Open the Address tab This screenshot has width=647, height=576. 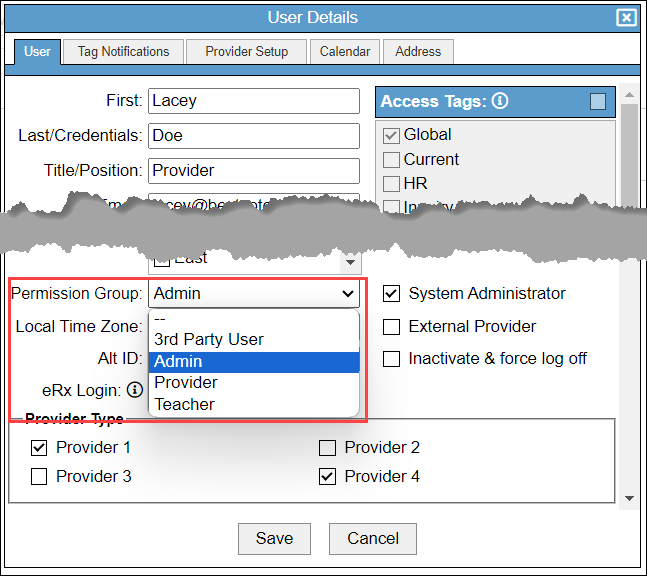pos(418,52)
